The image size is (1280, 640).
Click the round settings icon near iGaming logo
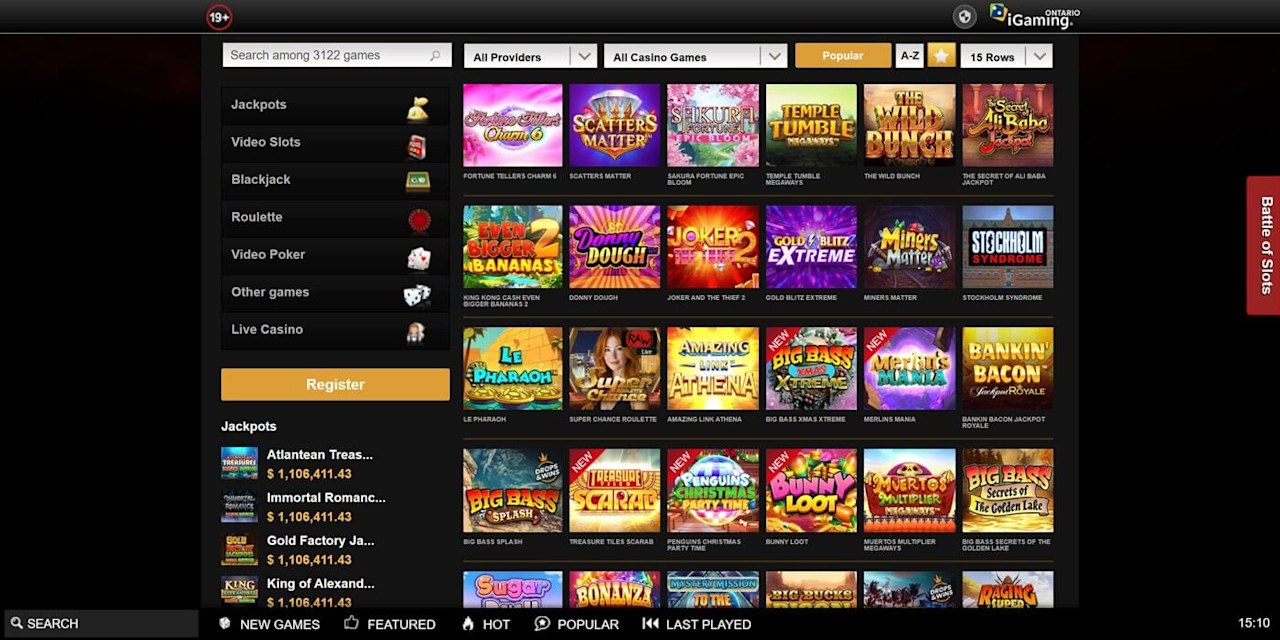click(x=964, y=16)
